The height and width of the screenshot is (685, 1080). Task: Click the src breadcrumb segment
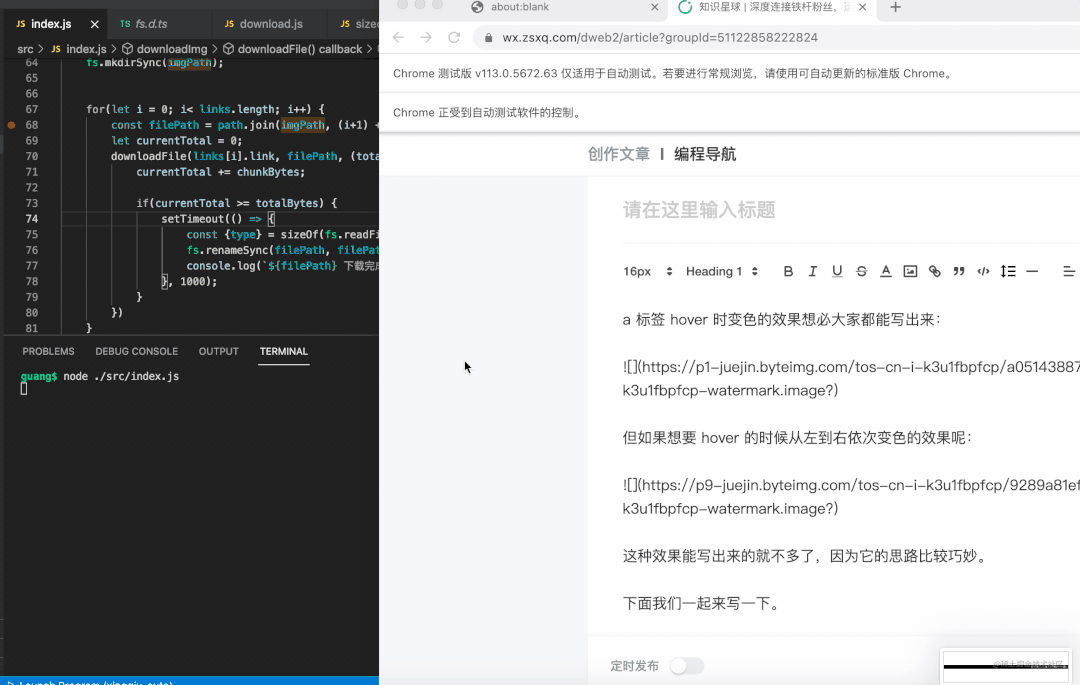pyautogui.click(x=25, y=49)
